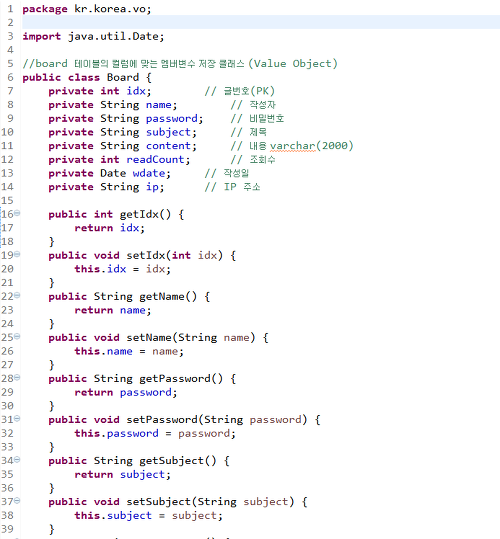This screenshot has width=500, height=539.
Task: Click the field 'readCount' on line 12
Action: 156,160
